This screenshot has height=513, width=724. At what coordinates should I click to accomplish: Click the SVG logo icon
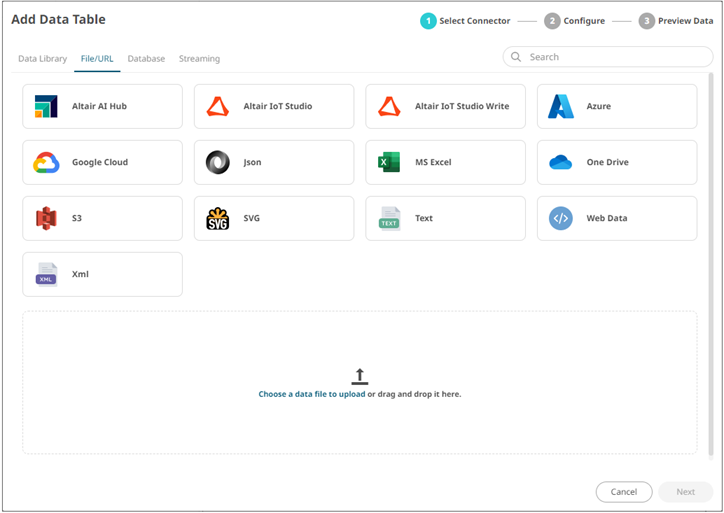pyautogui.click(x=217, y=219)
